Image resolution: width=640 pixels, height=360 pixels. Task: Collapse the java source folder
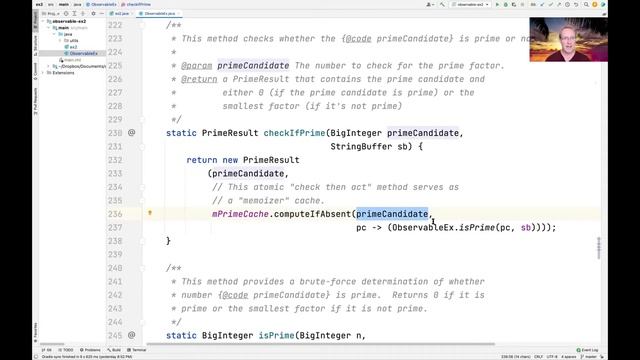pos(54,34)
